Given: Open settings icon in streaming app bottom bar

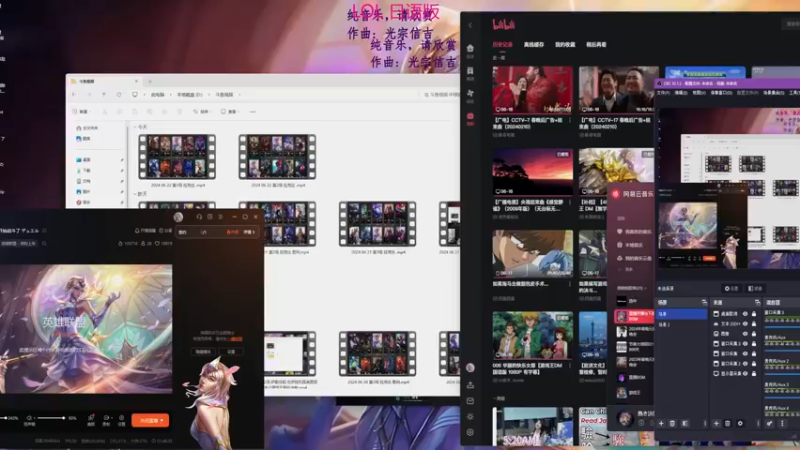Looking at the screenshot, I should click(121, 420).
